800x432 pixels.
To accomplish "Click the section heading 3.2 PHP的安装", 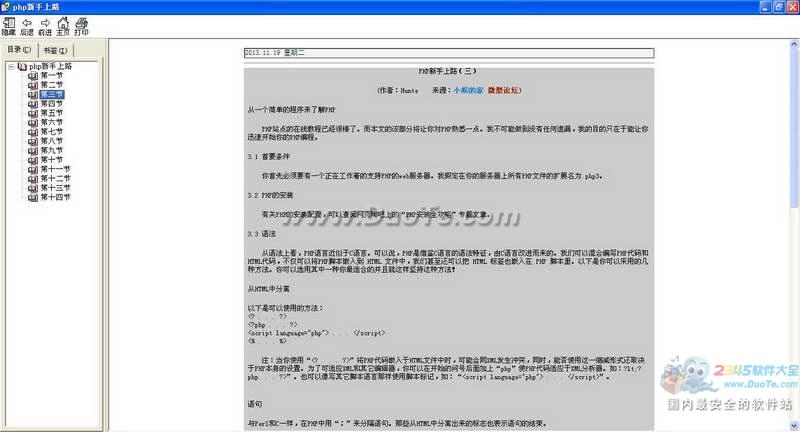I will pyautogui.click(x=270, y=195).
